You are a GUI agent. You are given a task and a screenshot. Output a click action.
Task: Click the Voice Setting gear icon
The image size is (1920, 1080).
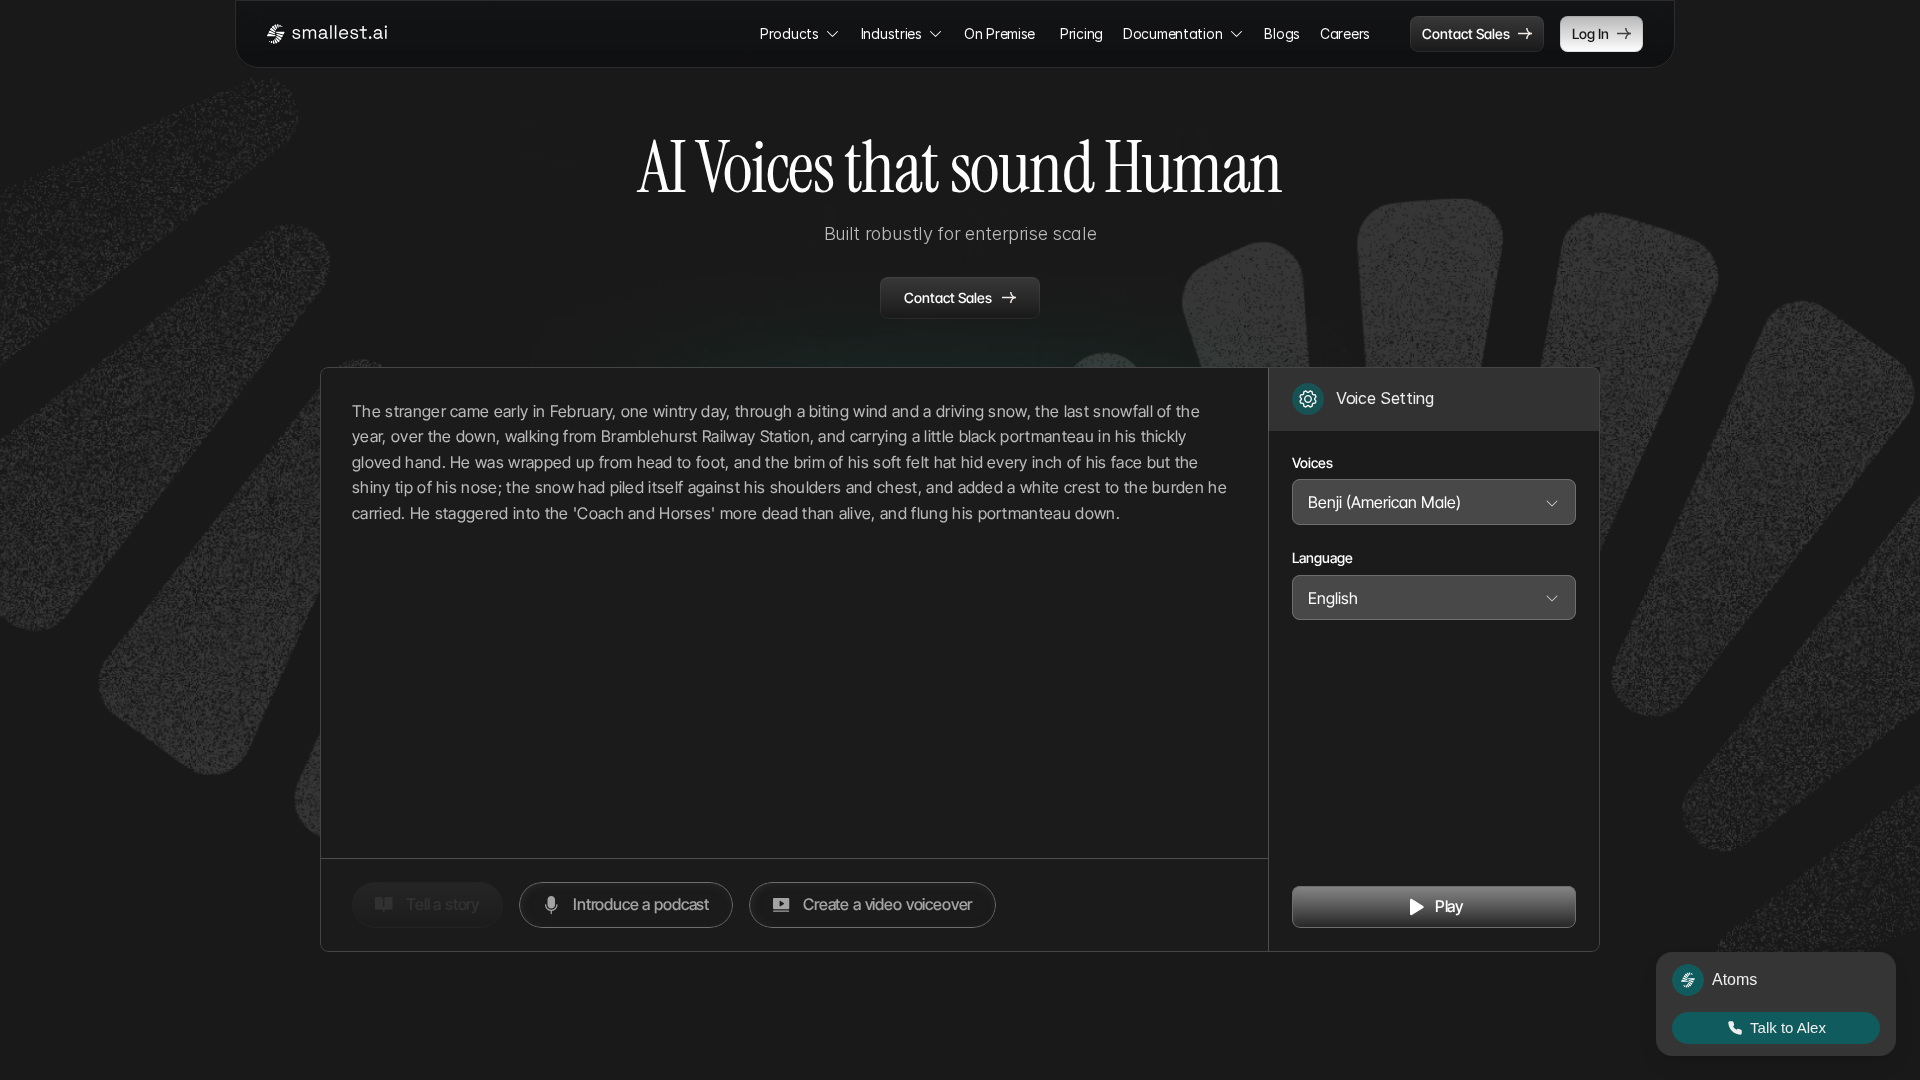click(x=1307, y=399)
